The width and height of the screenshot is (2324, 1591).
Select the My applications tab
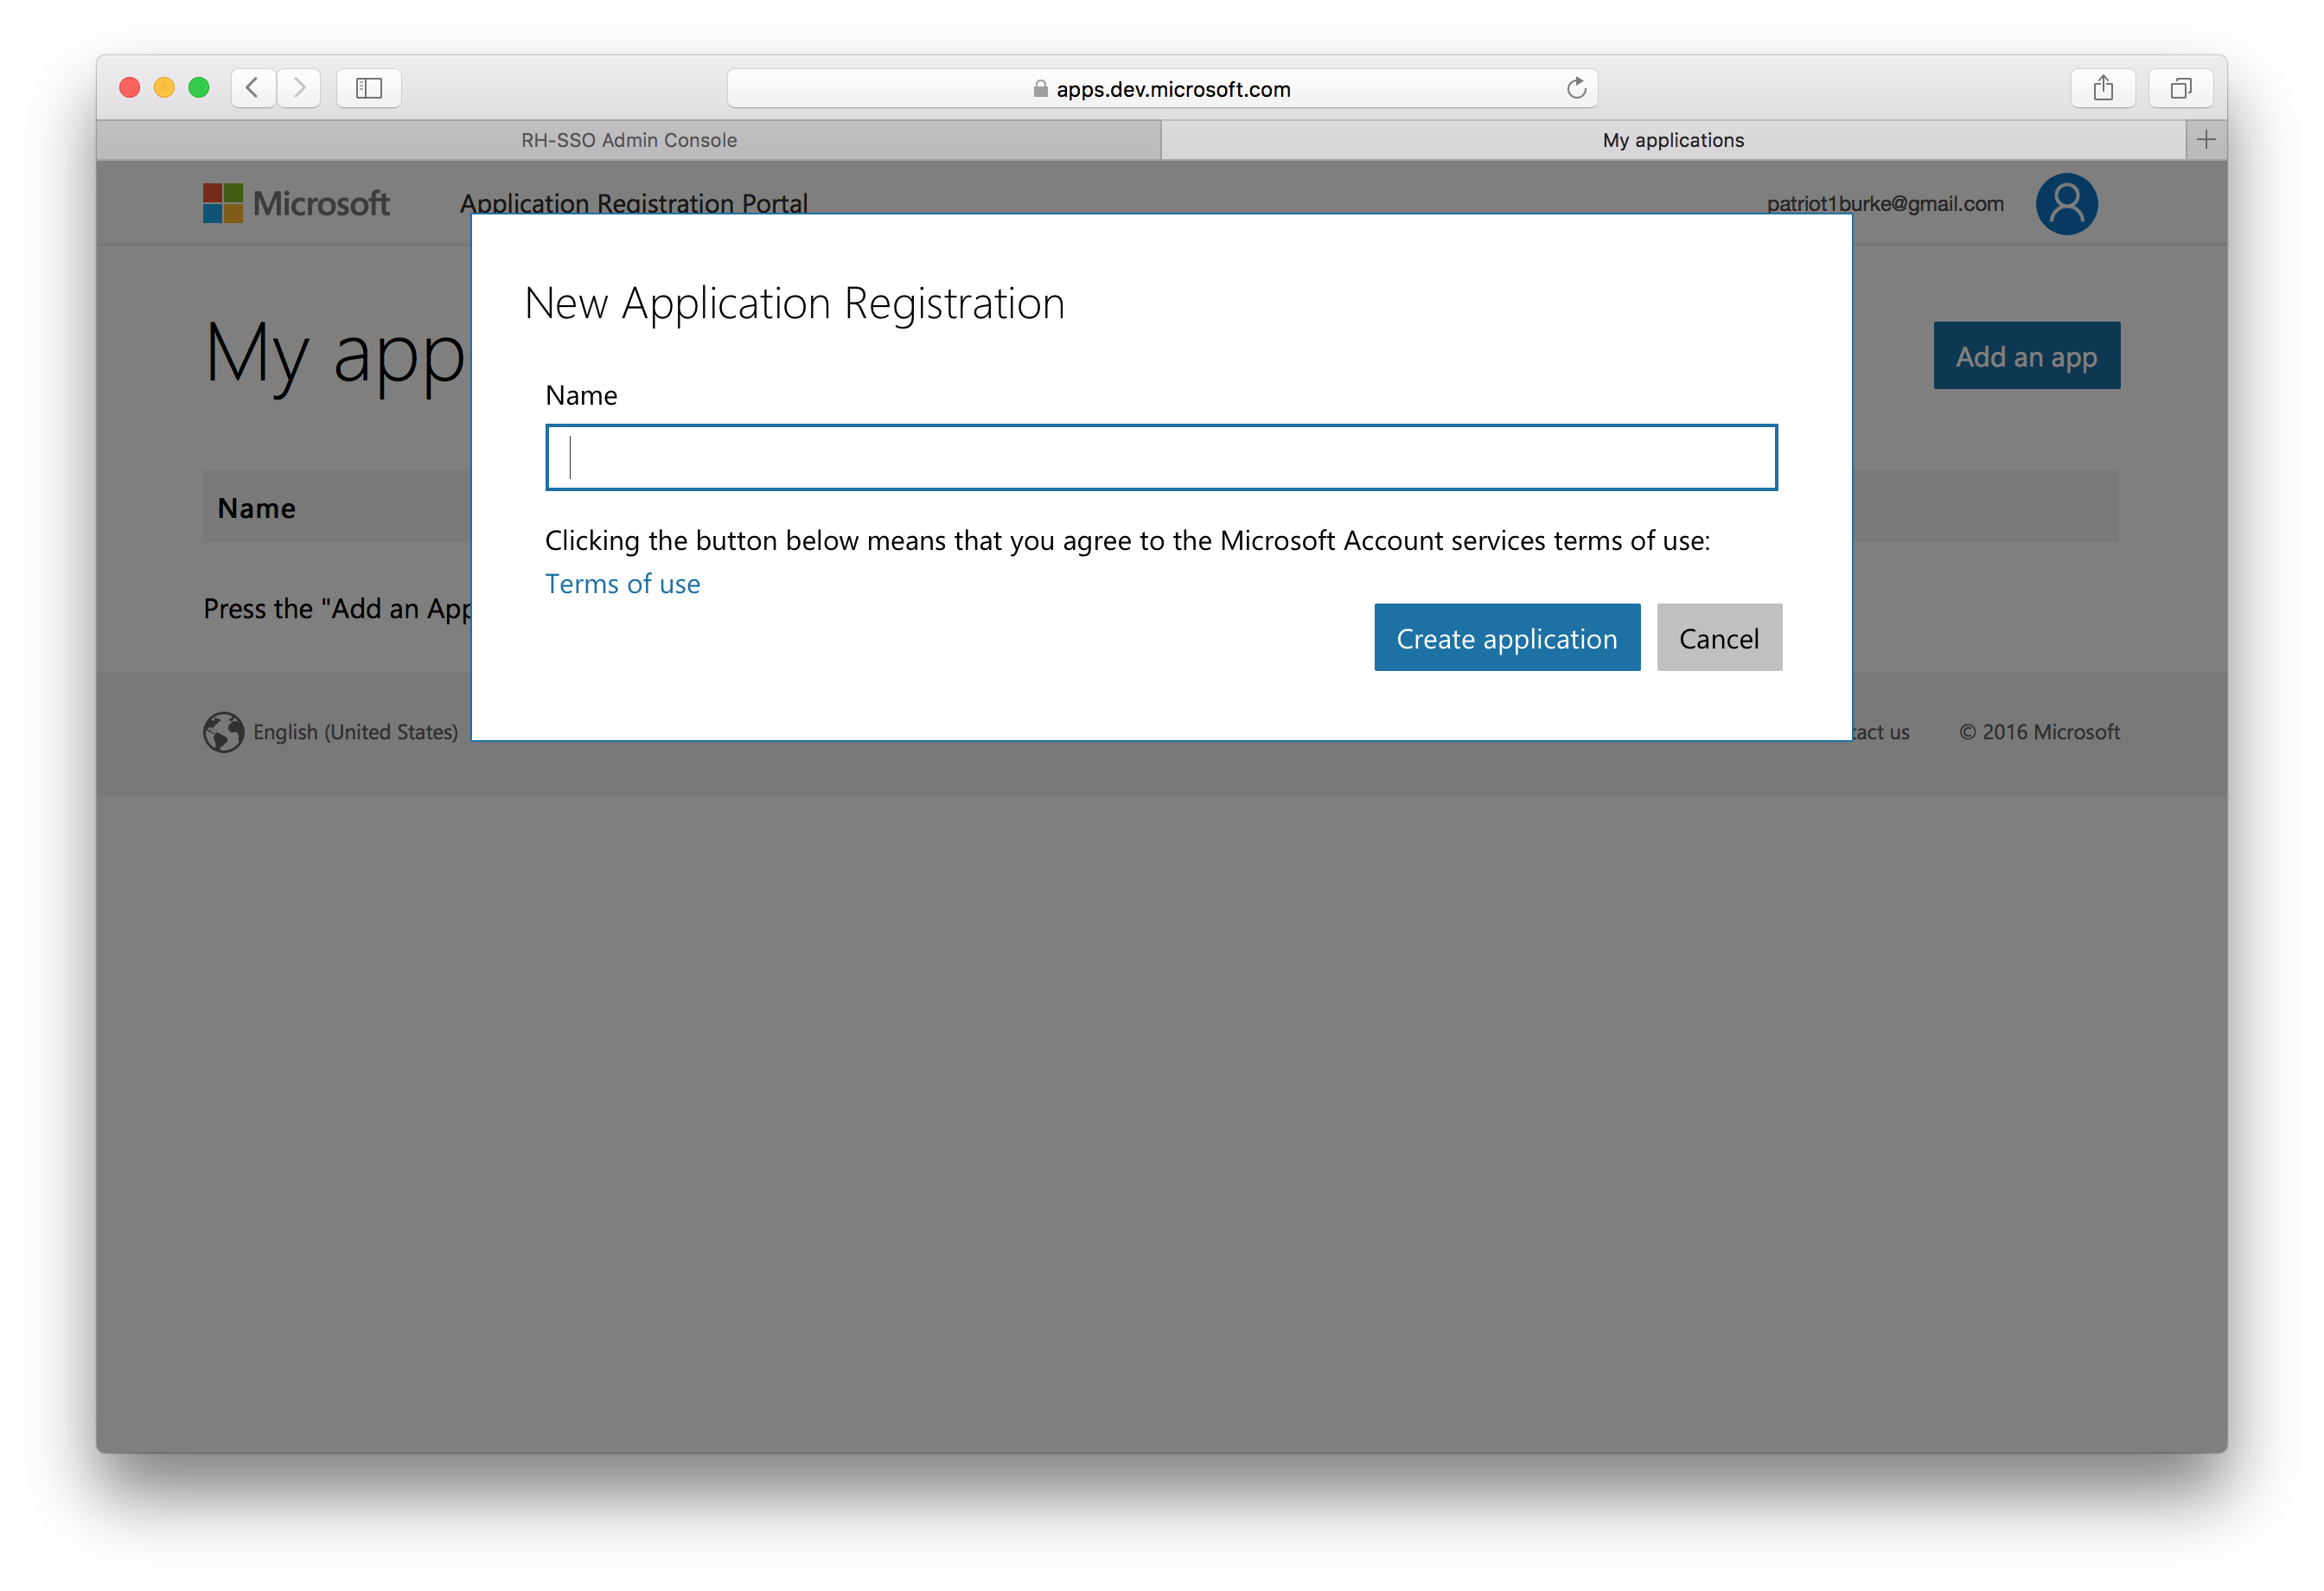[1674, 139]
